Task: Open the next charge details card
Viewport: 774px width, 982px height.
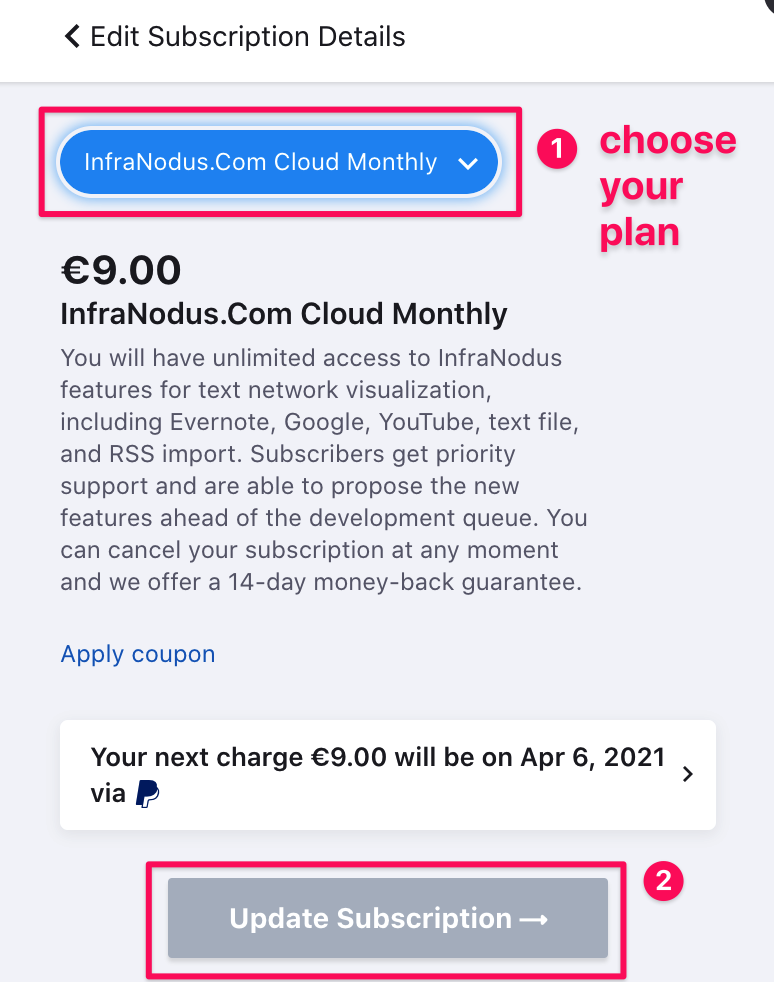Action: [x=388, y=775]
